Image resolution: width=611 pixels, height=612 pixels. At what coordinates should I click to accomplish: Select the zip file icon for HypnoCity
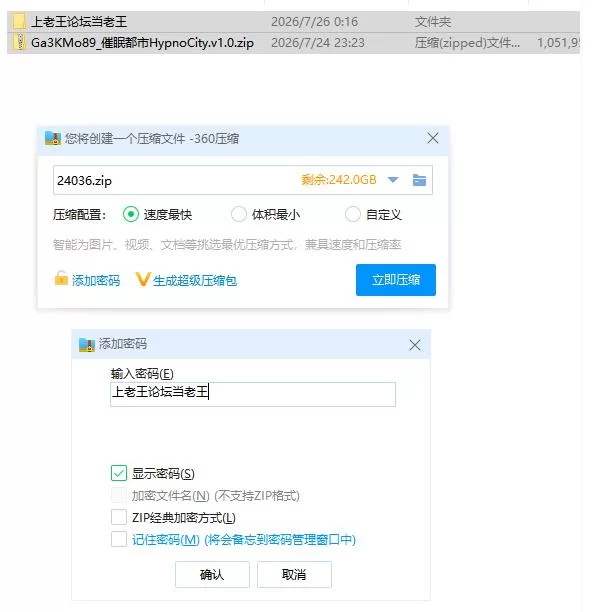coord(19,42)
